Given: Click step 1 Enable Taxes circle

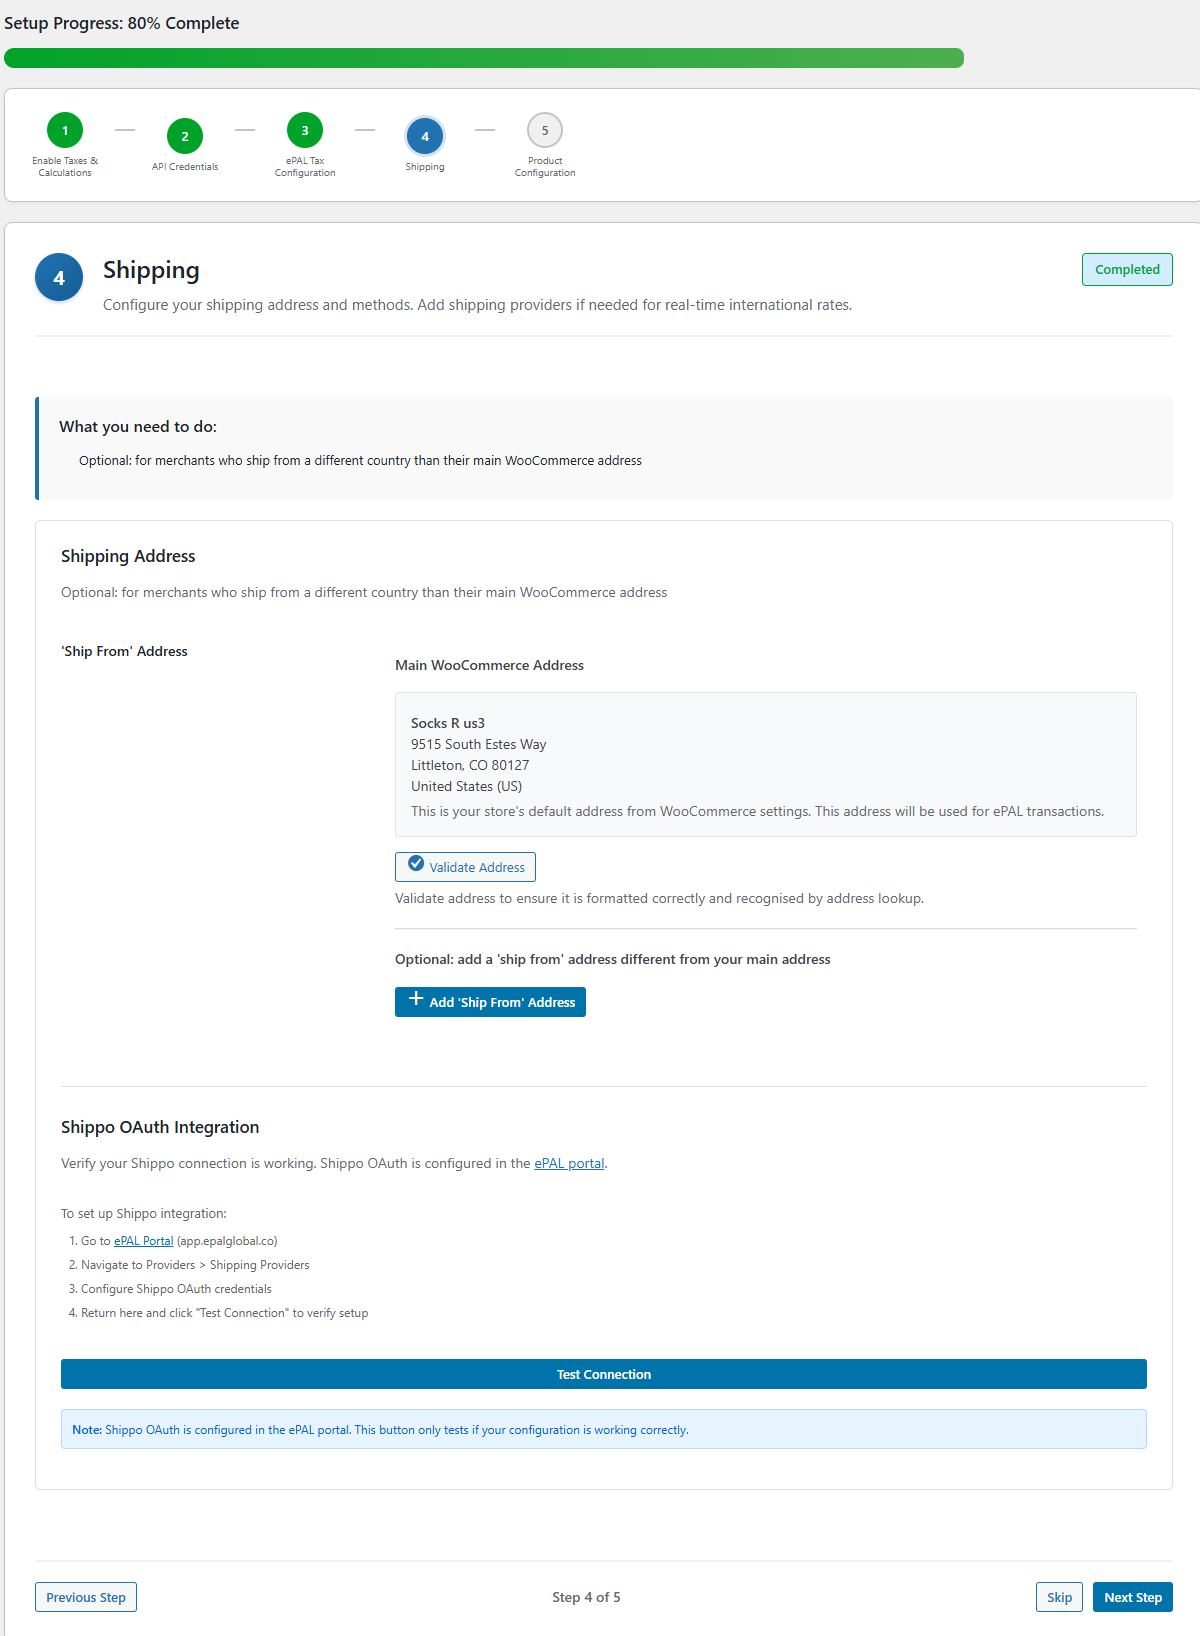Looking at the screenshot, I should pyautogui.click(x=65, y=130).
